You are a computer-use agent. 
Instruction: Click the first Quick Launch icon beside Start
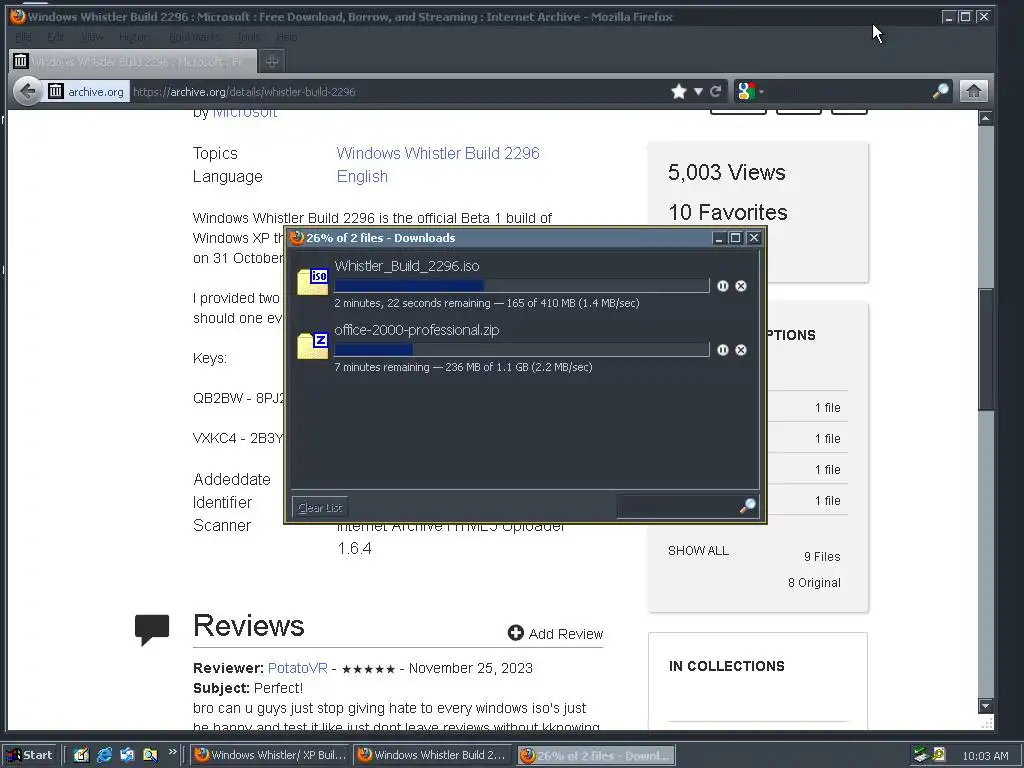pos(81,755)
